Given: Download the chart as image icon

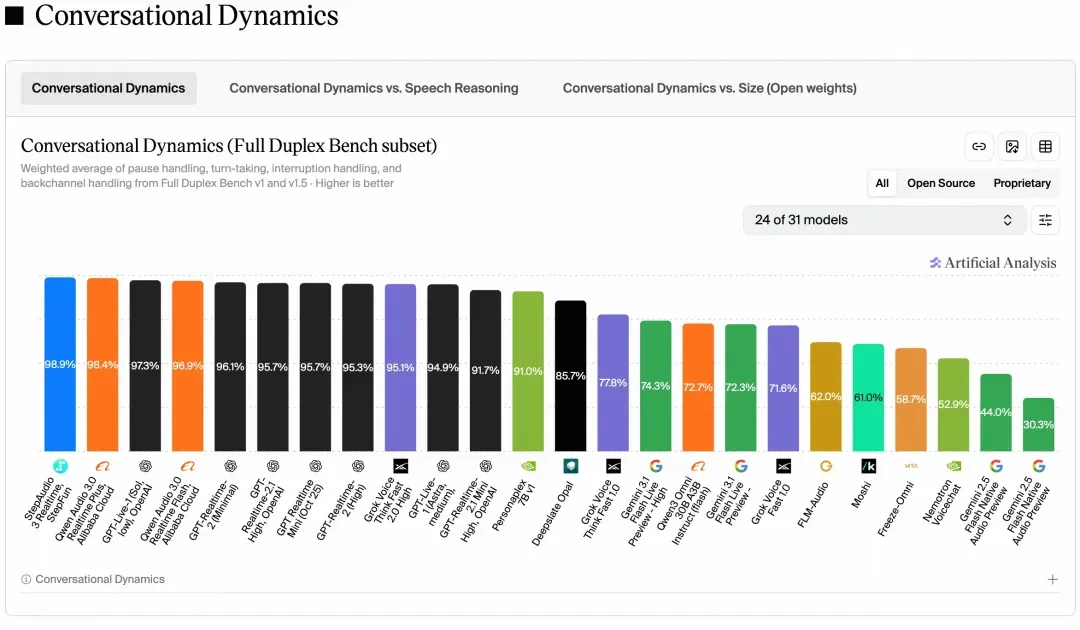Looking at the screenshot, I should click(1012, 147).
